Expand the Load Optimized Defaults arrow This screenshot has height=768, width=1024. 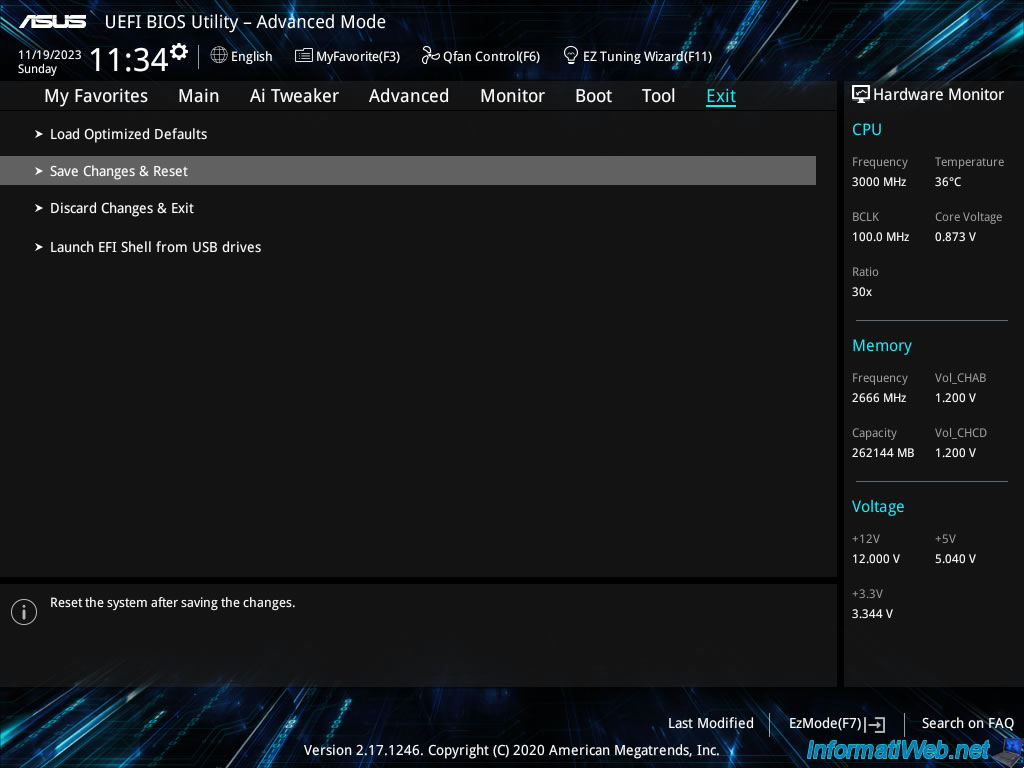tap(38, 134)
